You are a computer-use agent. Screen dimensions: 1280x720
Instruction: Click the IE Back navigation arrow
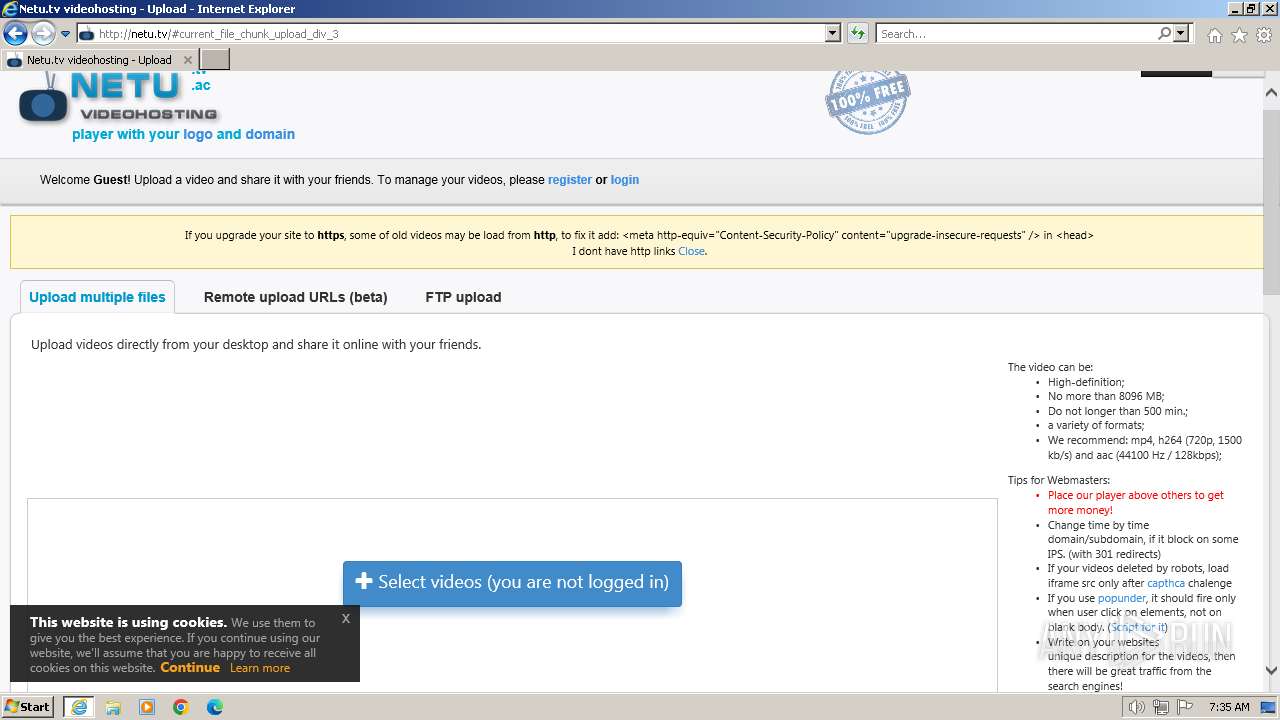click(x=15, y=34)
